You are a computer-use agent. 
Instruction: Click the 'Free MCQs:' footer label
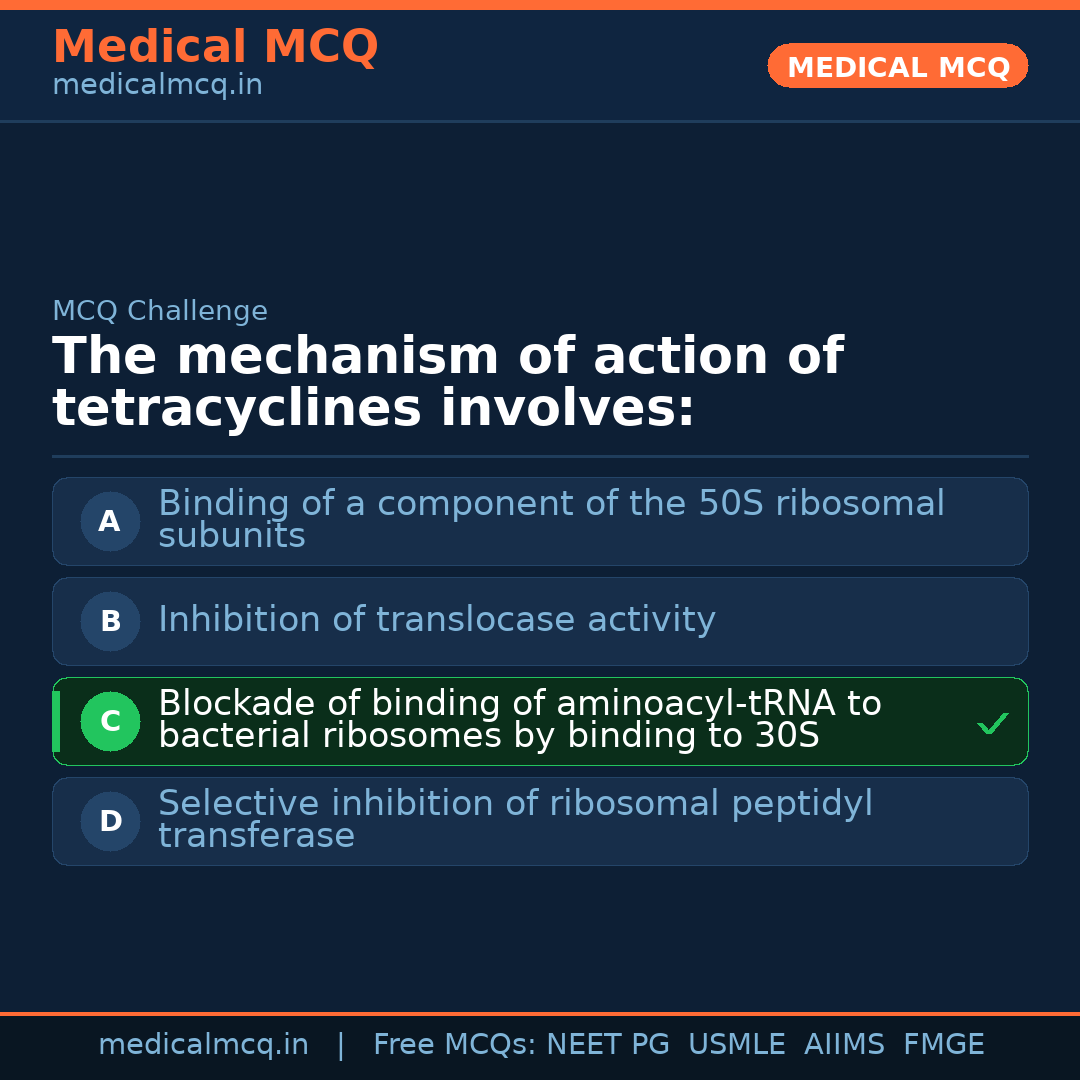click(x=455, y=1045)
